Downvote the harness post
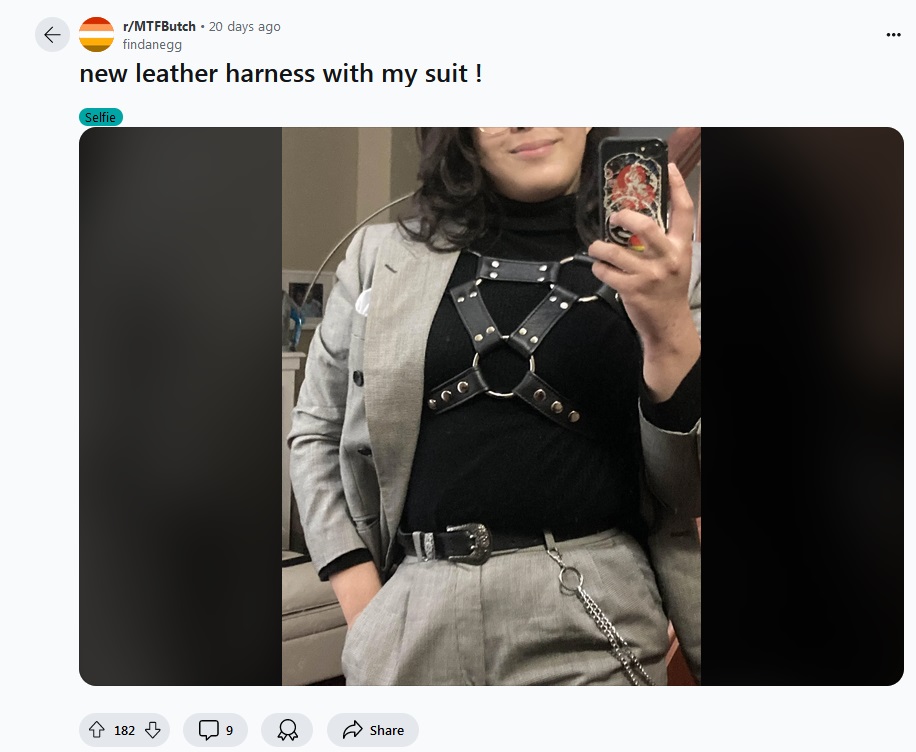 point(152,730)
